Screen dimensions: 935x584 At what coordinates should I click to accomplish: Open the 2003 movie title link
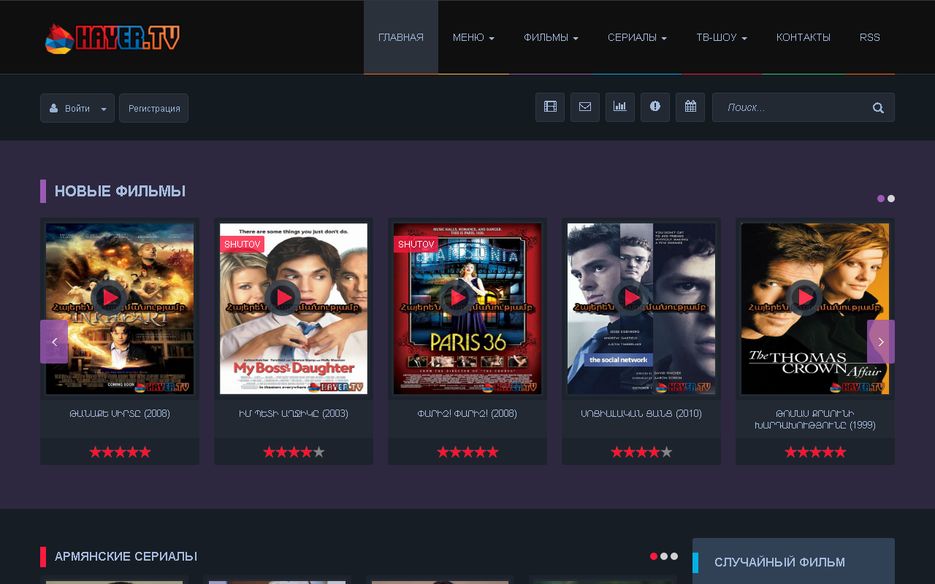[293, 413]
